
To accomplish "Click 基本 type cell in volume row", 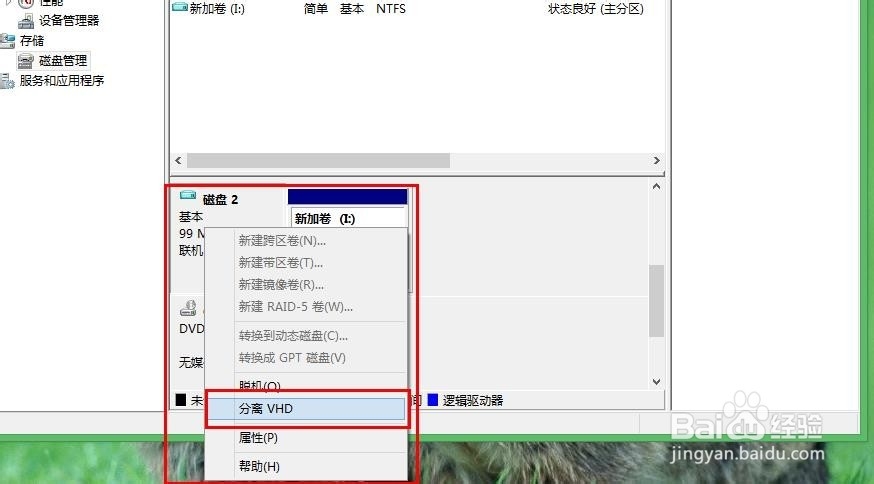I will [x=352, y=9].
